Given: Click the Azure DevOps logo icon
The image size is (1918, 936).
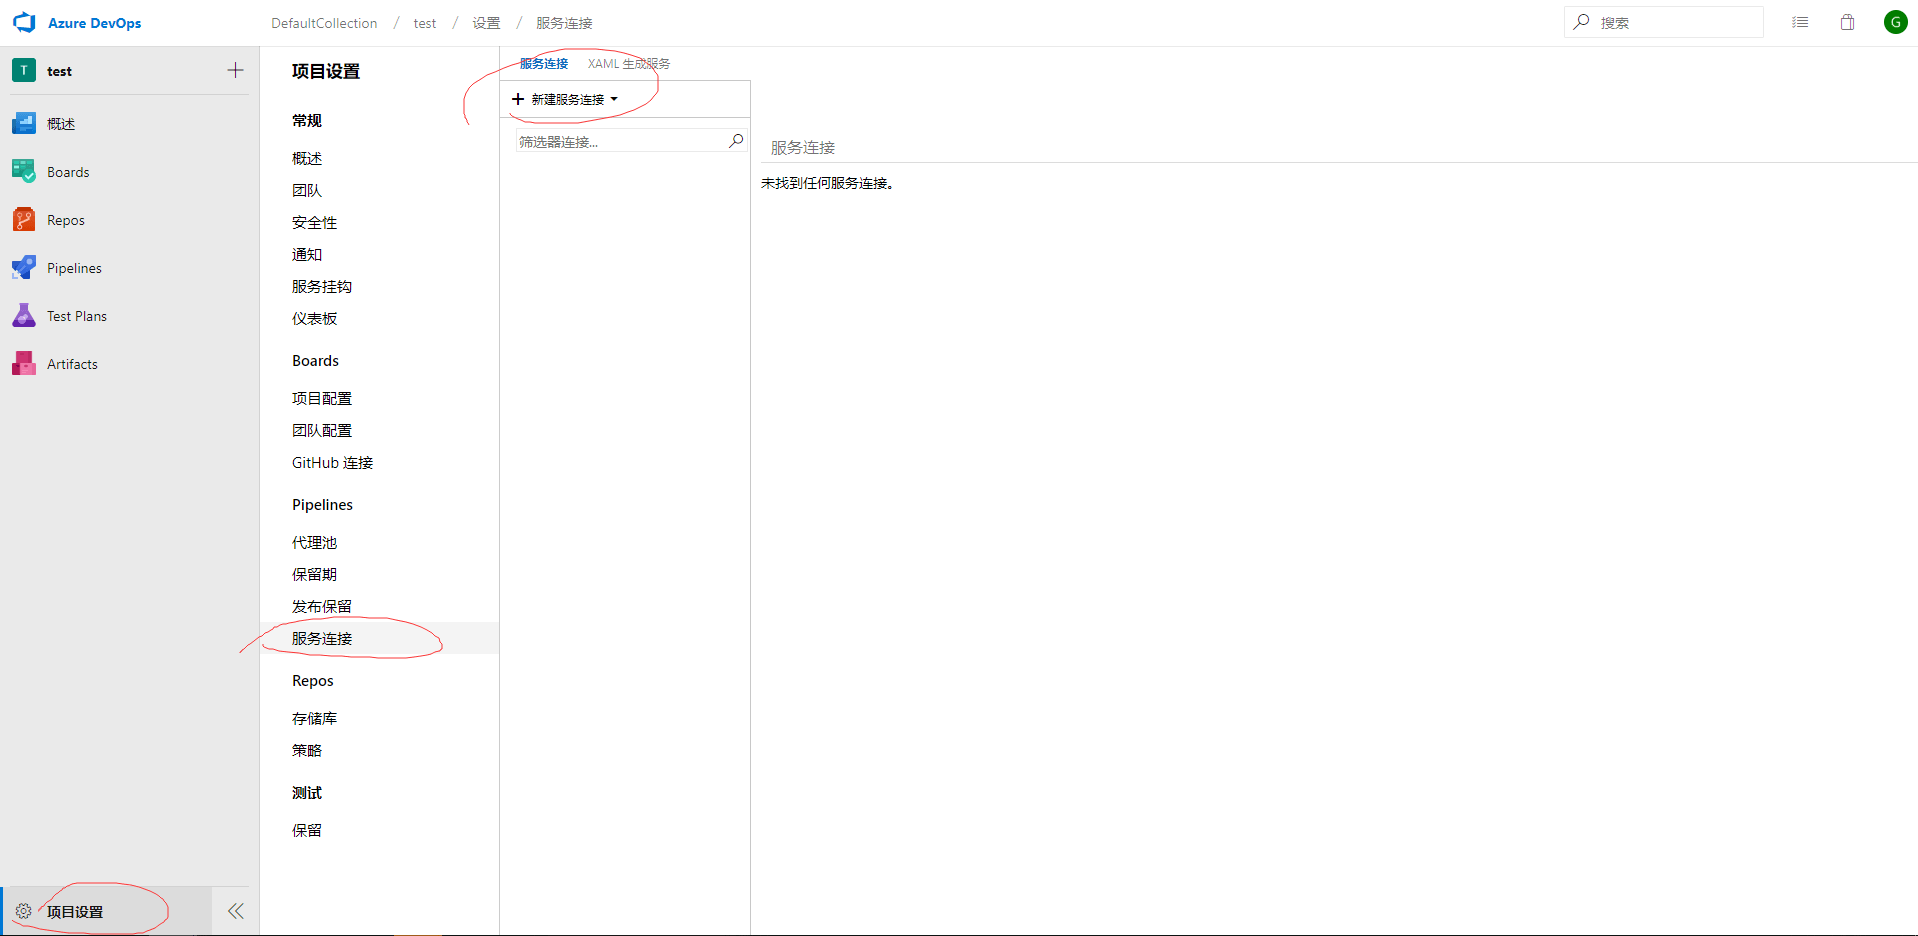Looking at the screenshot, I should [24, 22].
